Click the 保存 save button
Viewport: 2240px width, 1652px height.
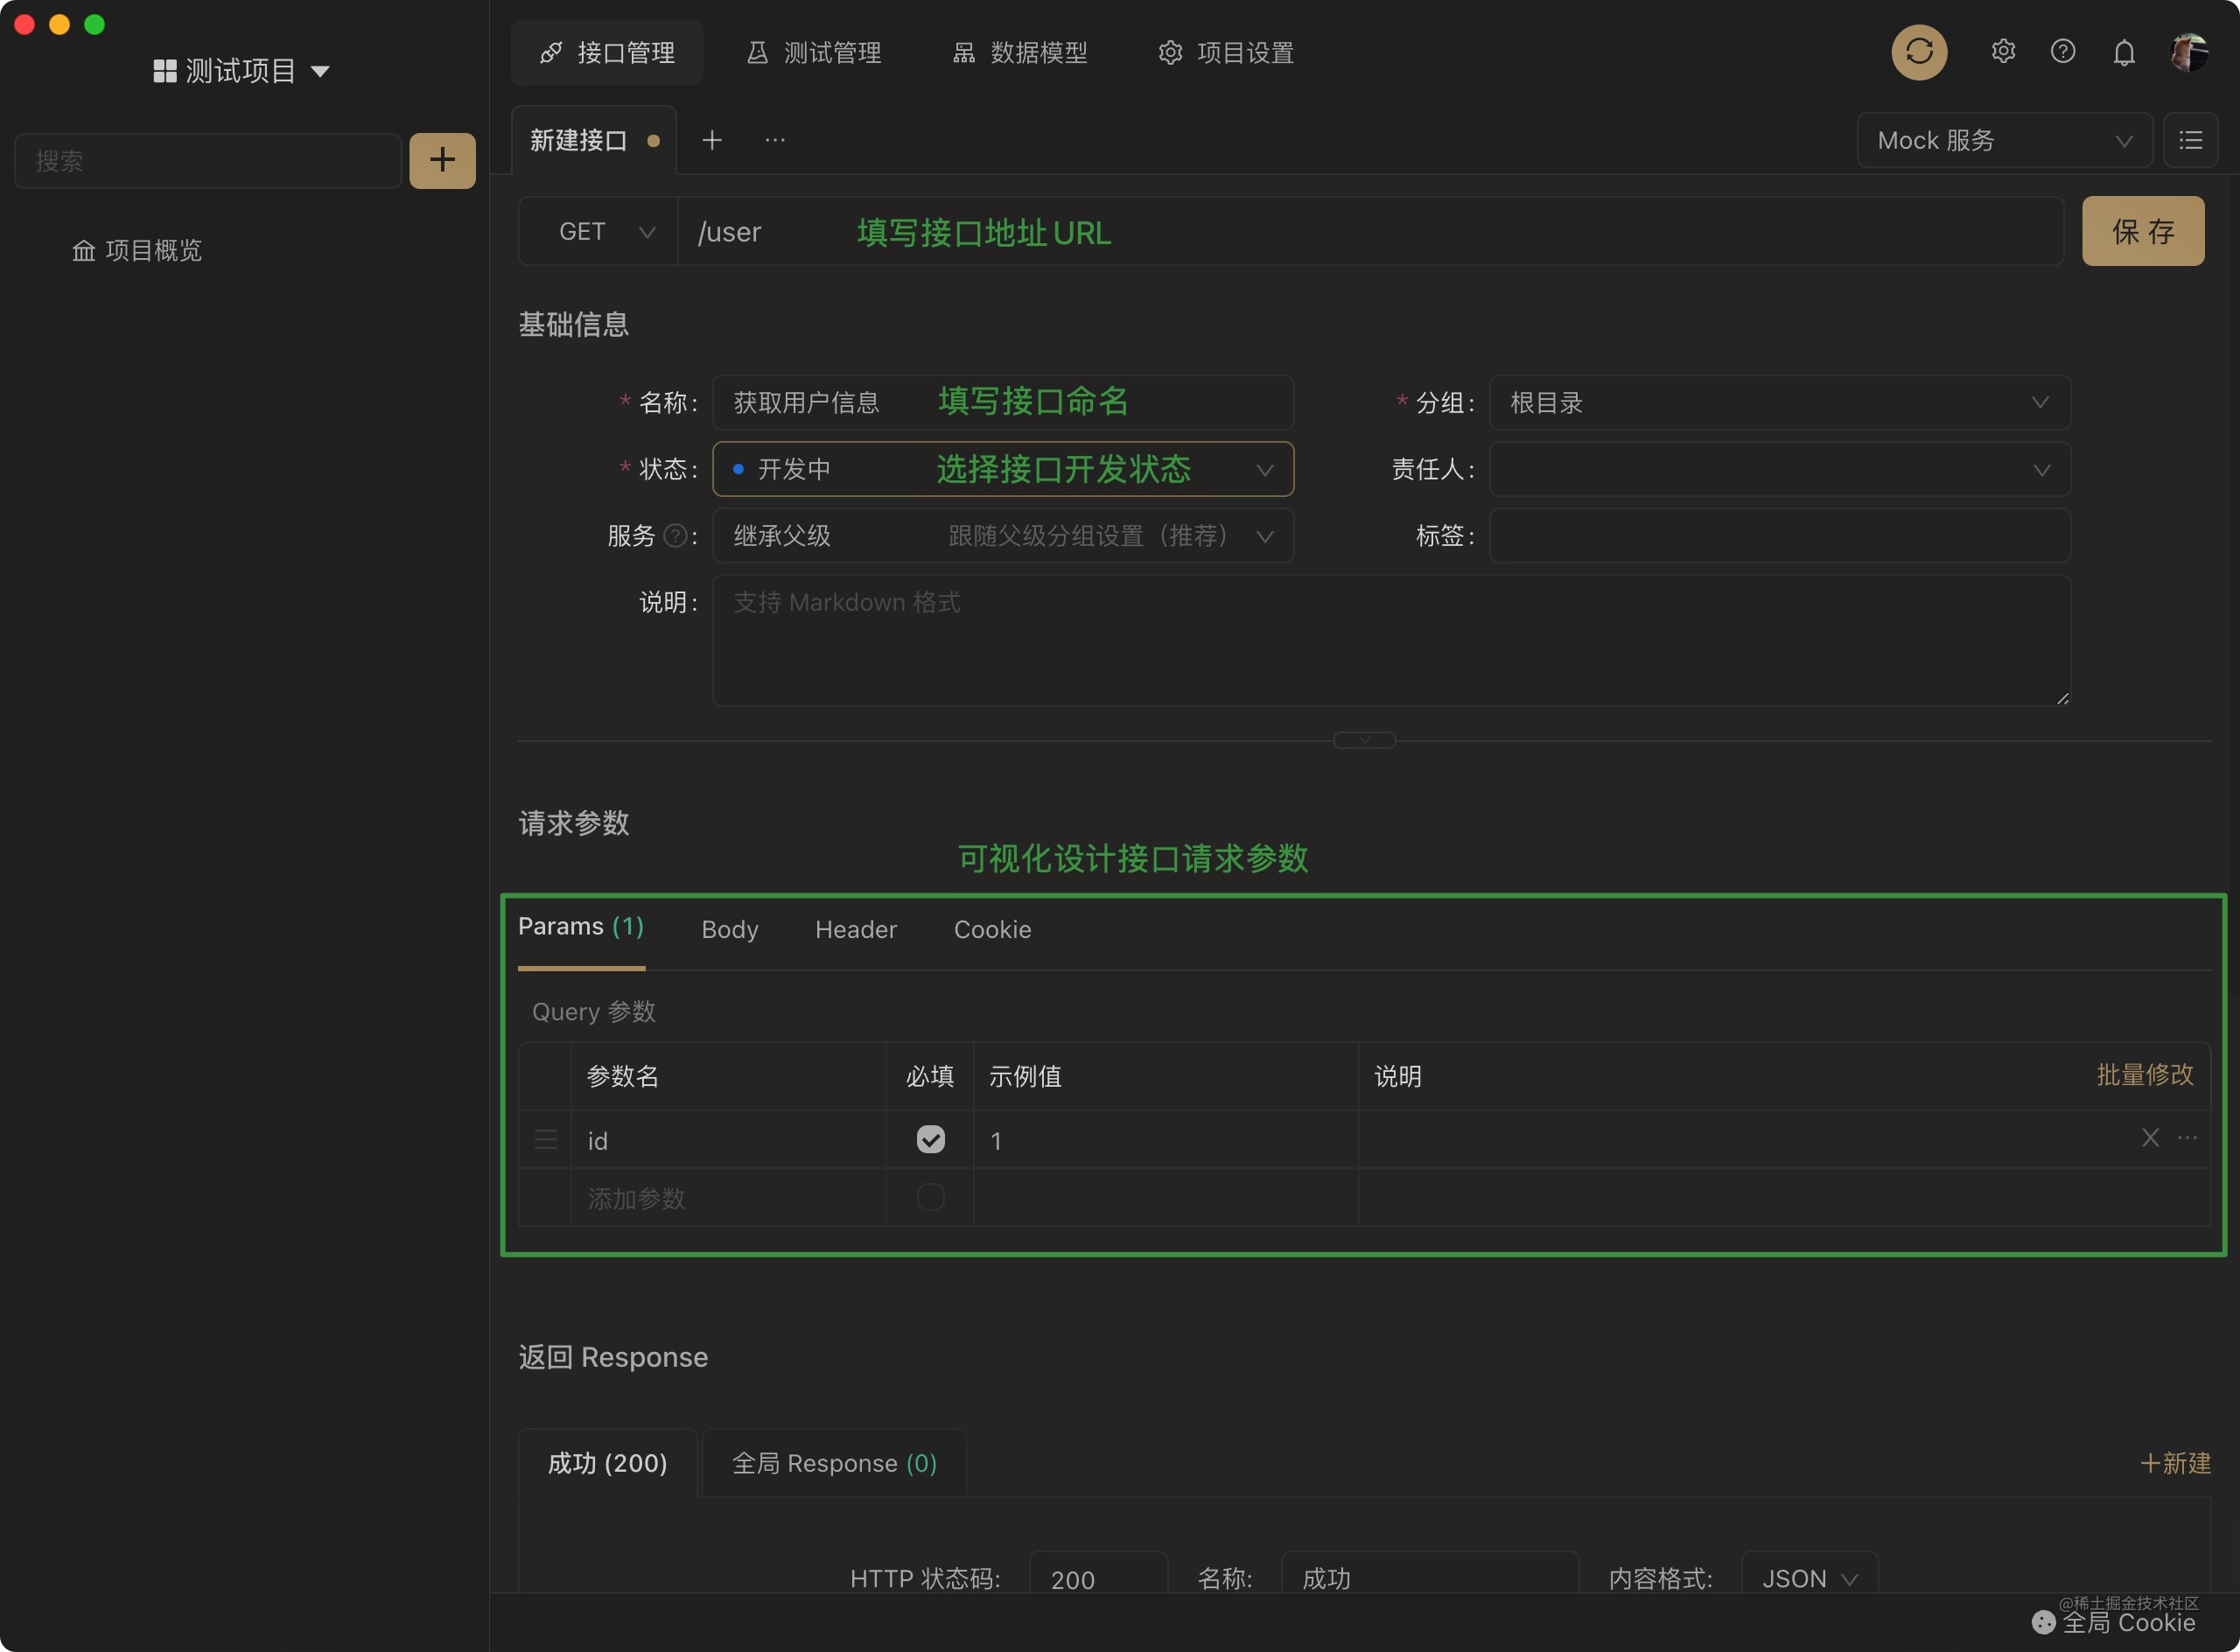point(2142,231)
